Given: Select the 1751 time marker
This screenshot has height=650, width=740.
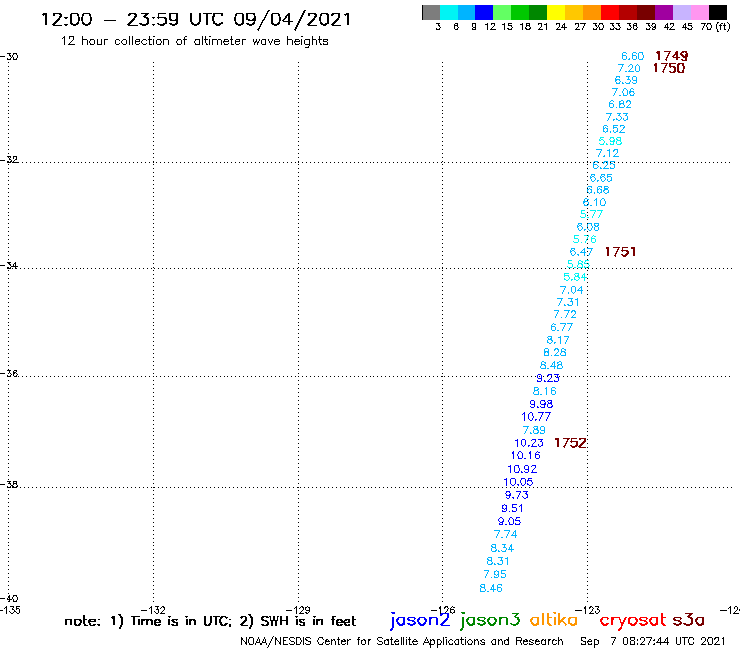Looking at the screenshot, I should tap(620, 252).
